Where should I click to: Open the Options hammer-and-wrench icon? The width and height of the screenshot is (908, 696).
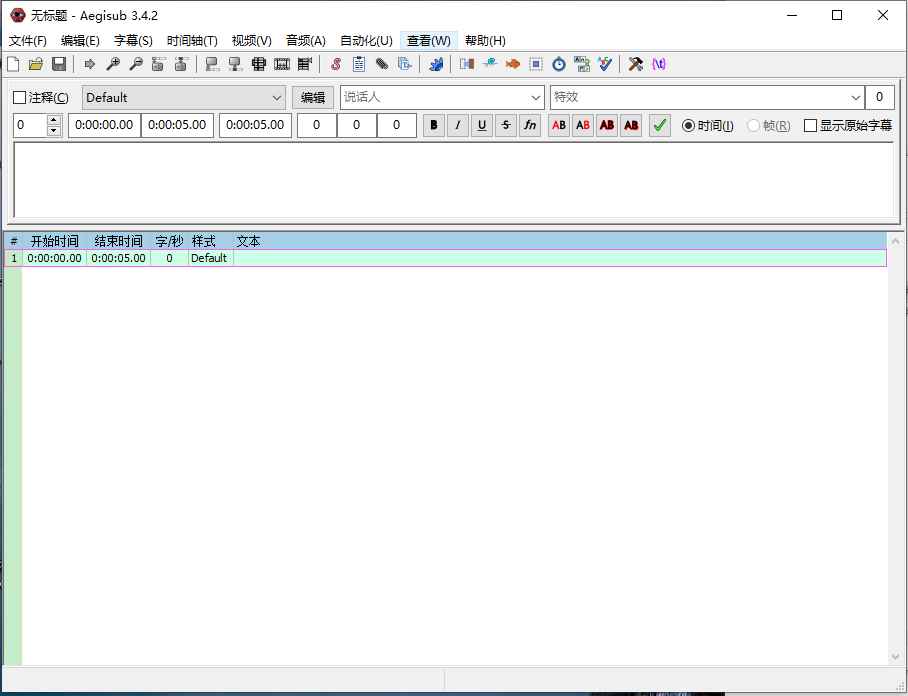[635, 64]
